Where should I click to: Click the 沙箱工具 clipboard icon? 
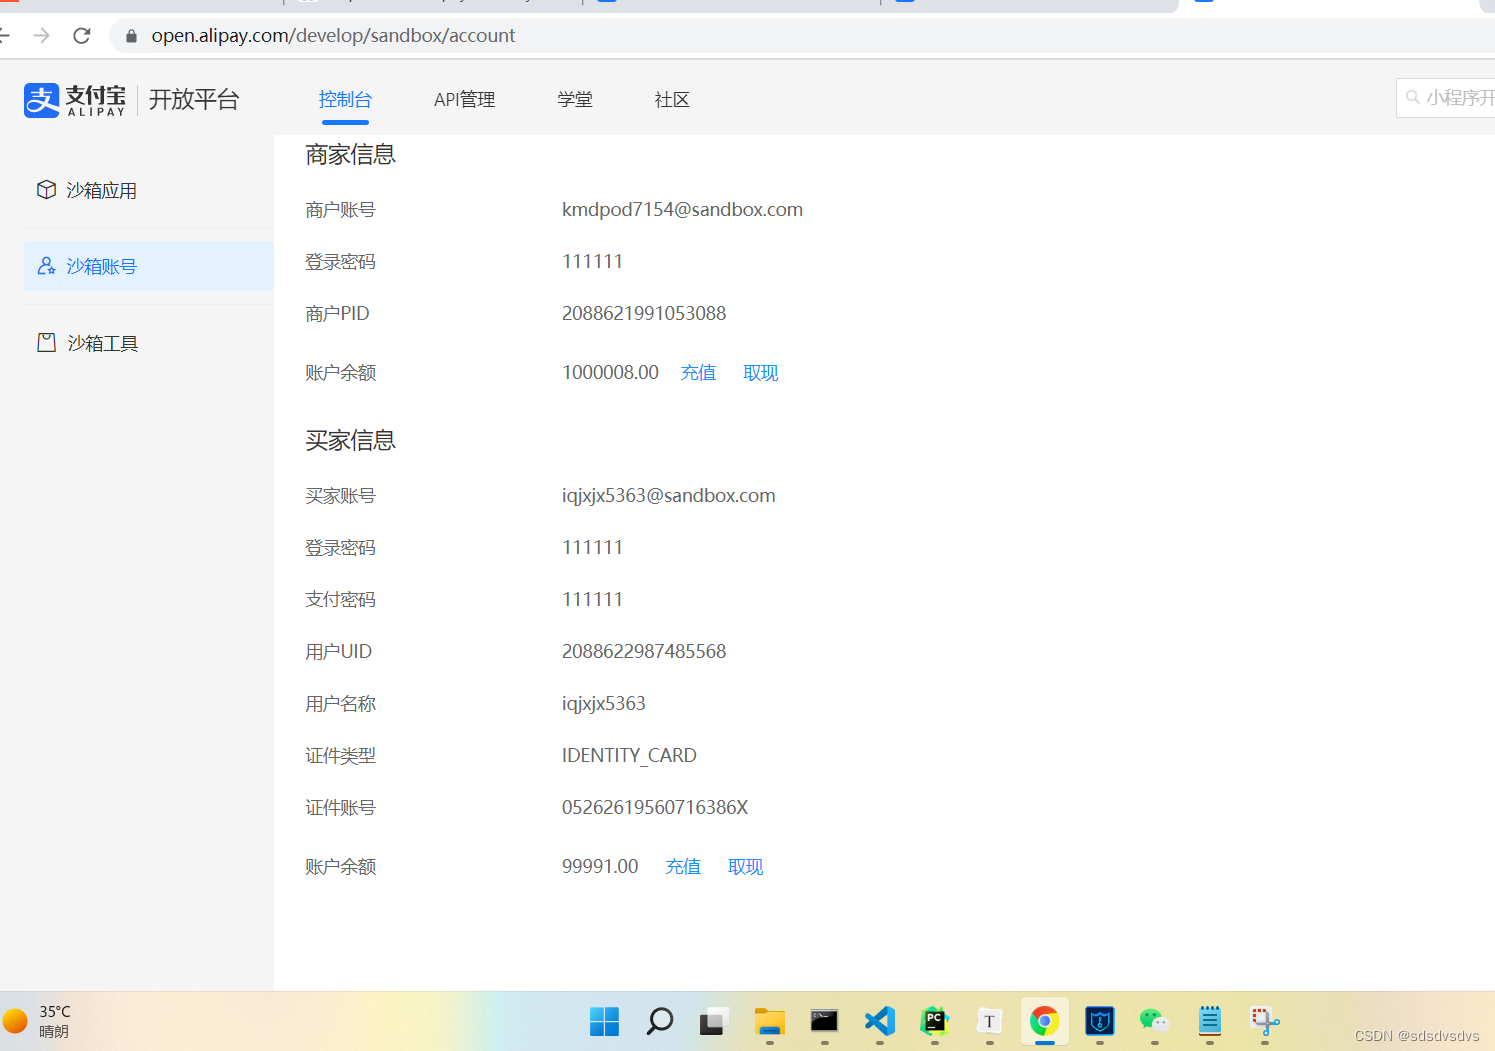(46, 343)
